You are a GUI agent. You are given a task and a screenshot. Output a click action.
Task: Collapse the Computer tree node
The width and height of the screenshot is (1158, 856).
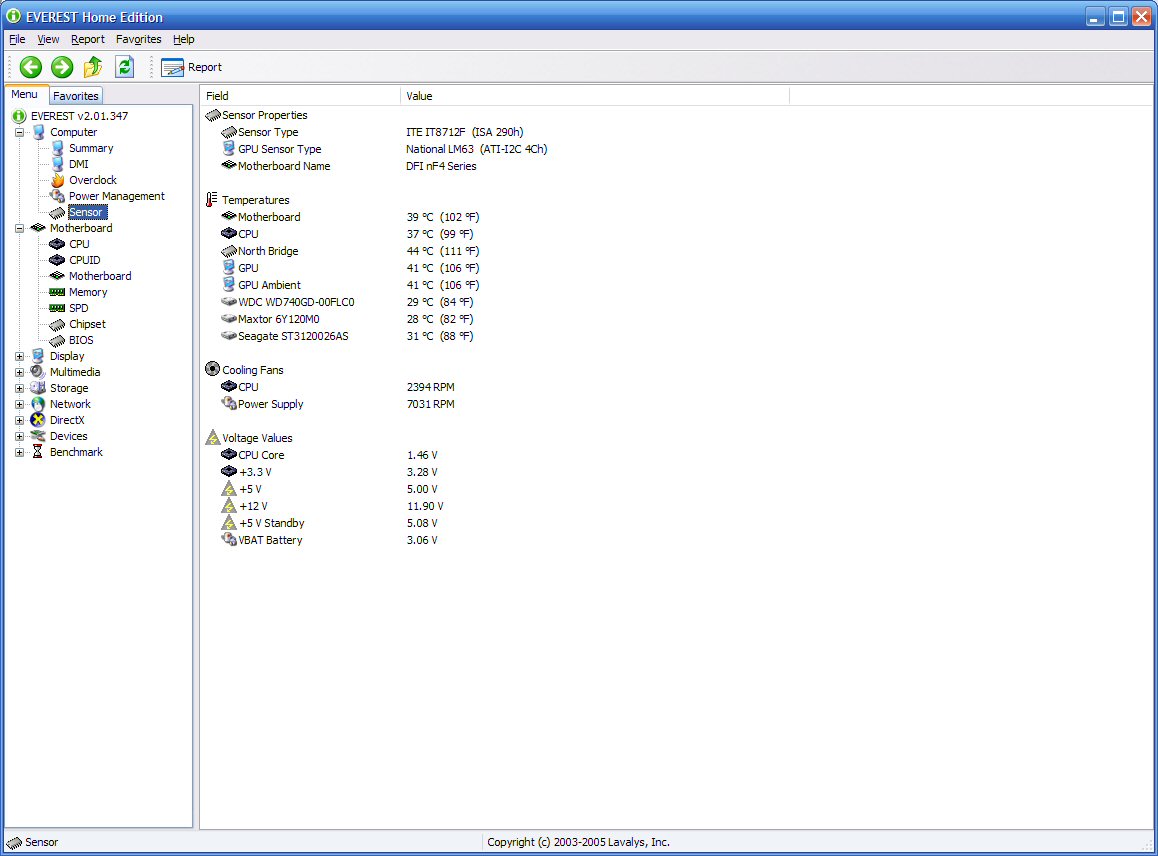click(20, 132)
